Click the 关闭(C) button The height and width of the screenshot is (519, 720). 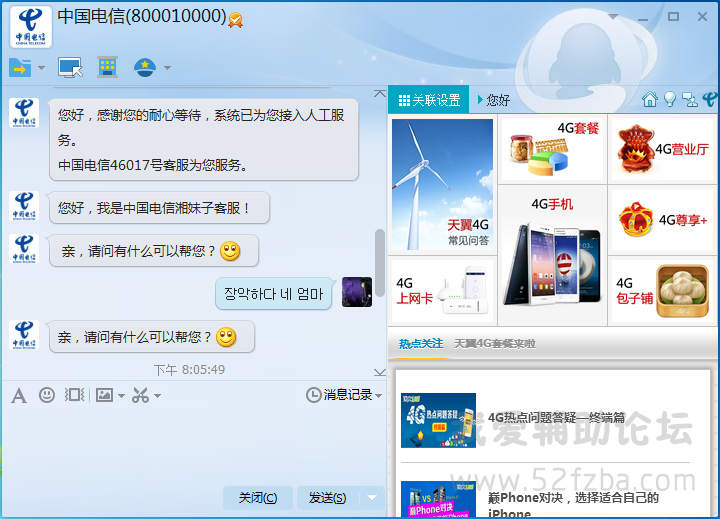pyautogui.click(x=258, y=498)
